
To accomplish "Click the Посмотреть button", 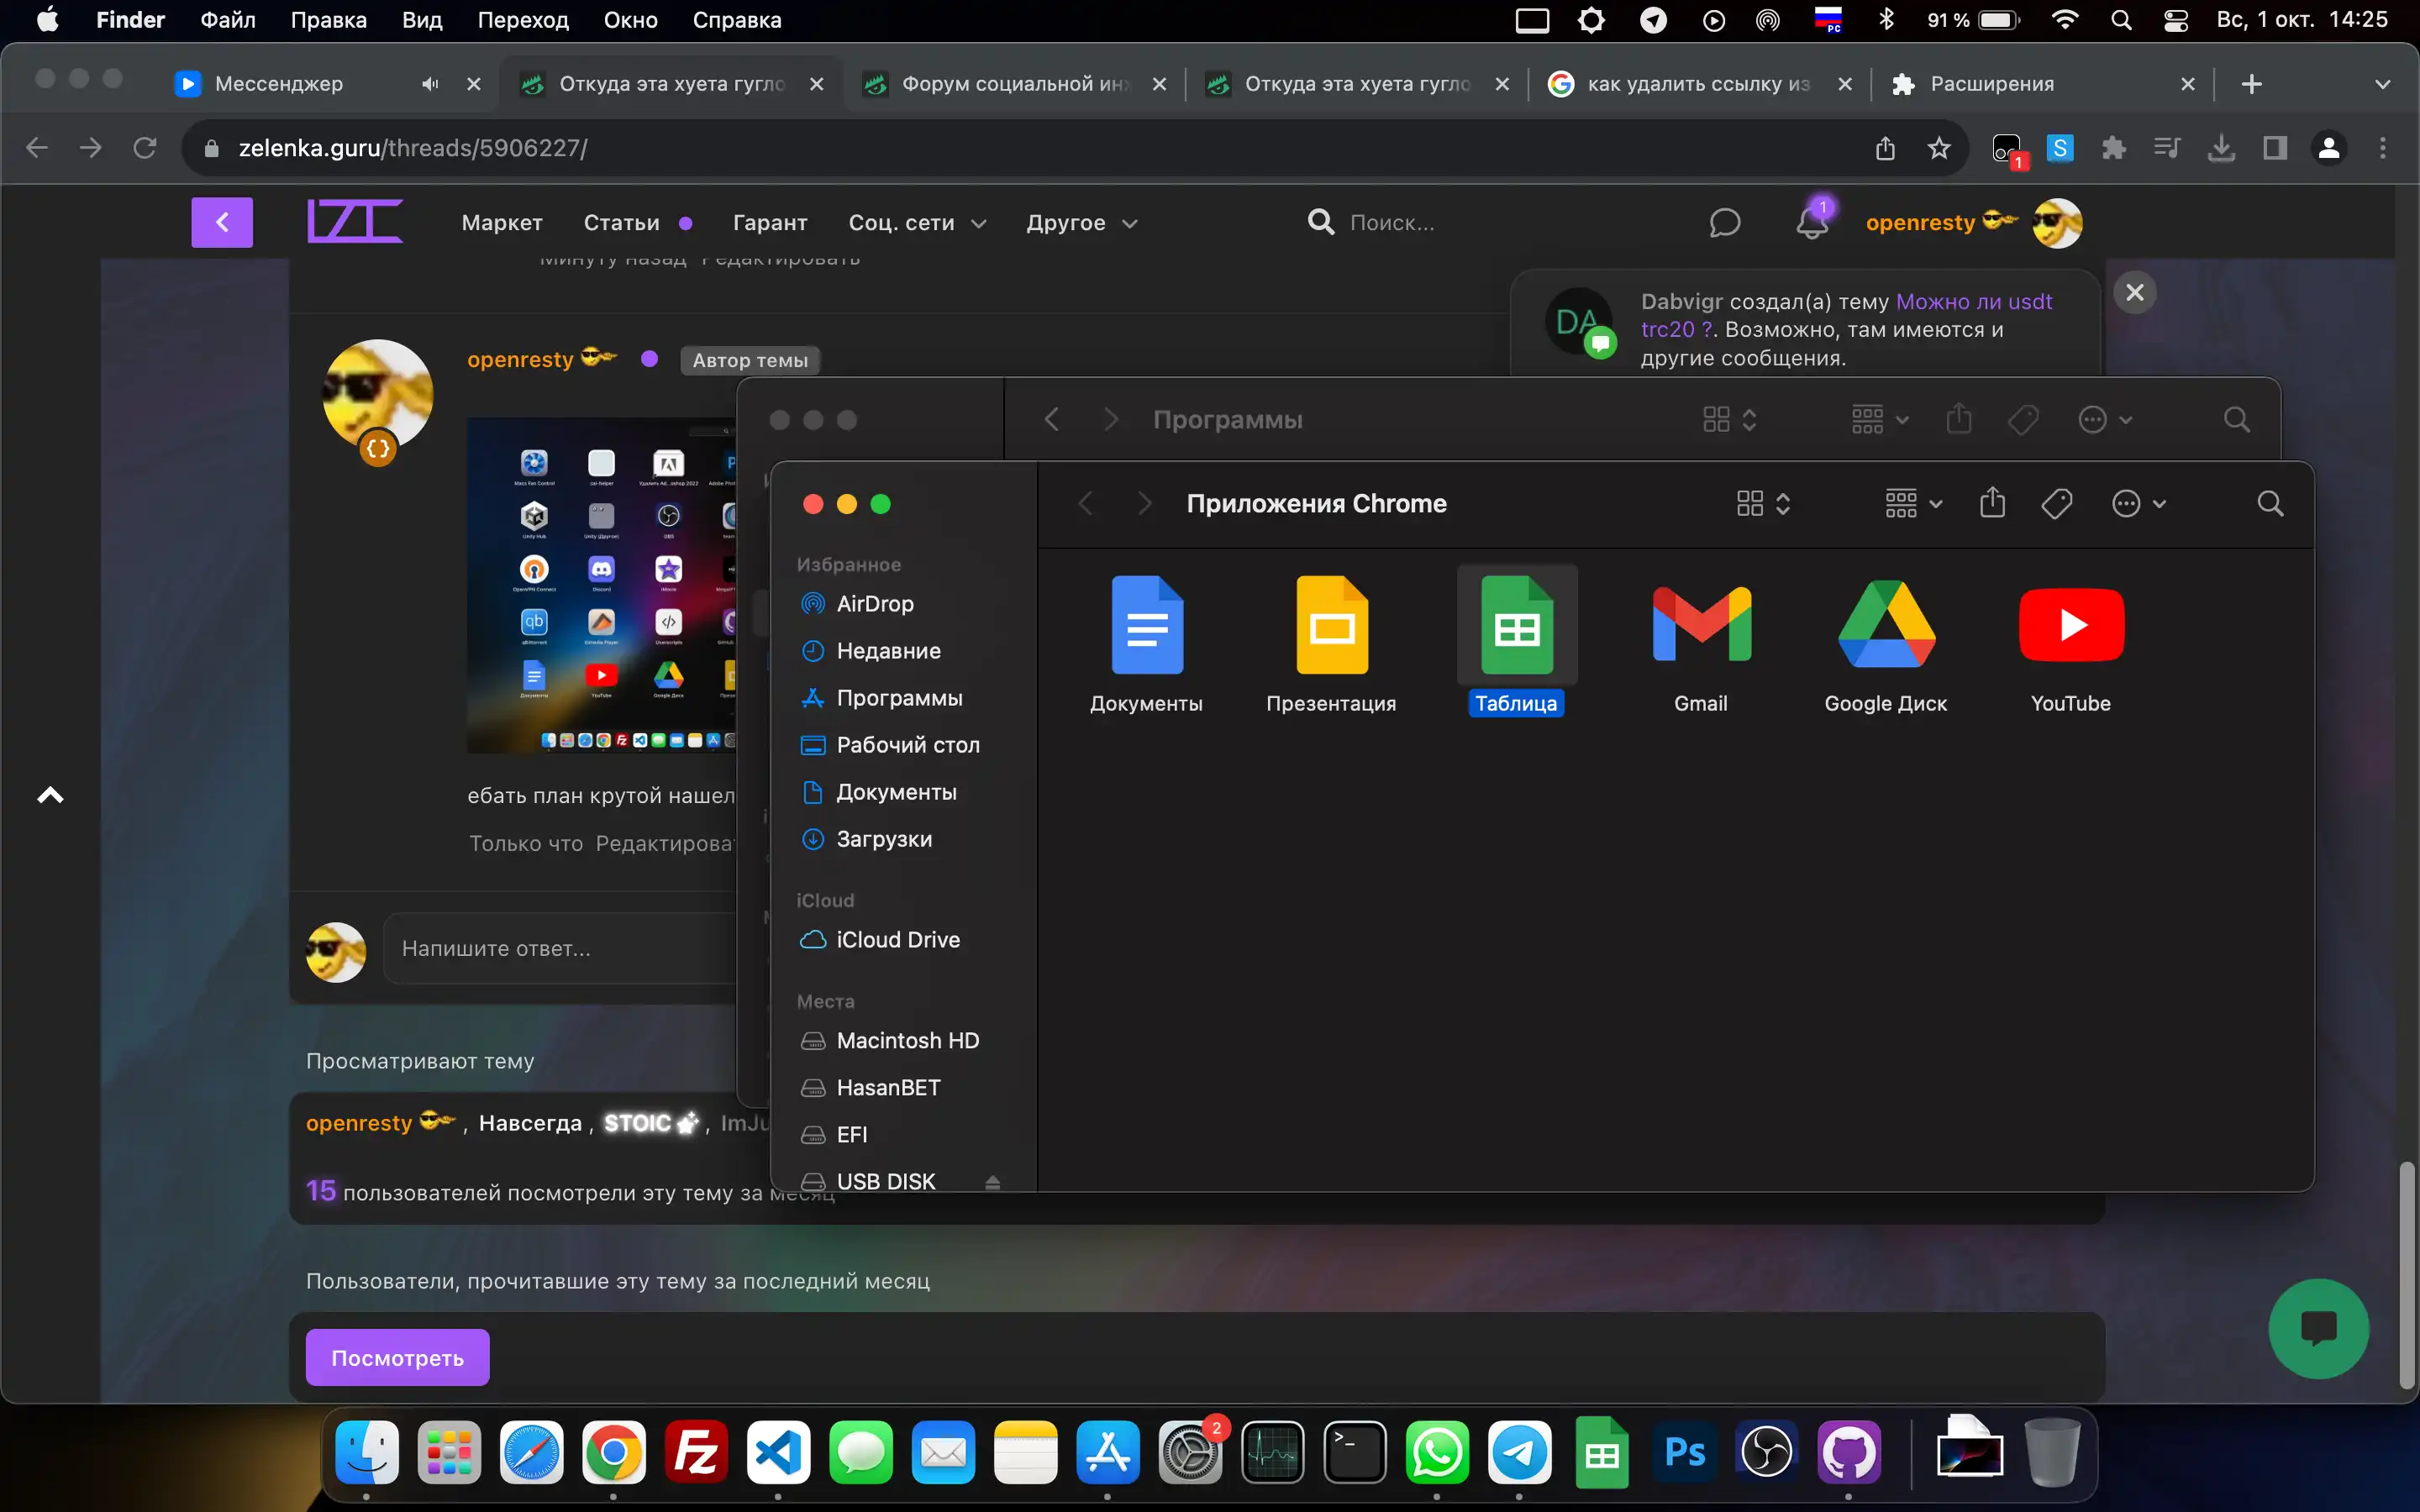I will point(397,1357).
